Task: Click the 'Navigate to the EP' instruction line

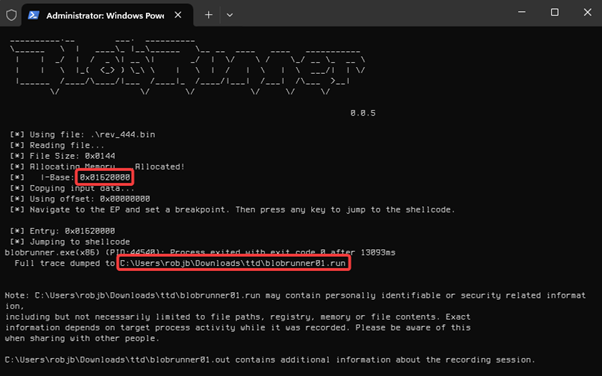Action: click(x=232, y=210)
